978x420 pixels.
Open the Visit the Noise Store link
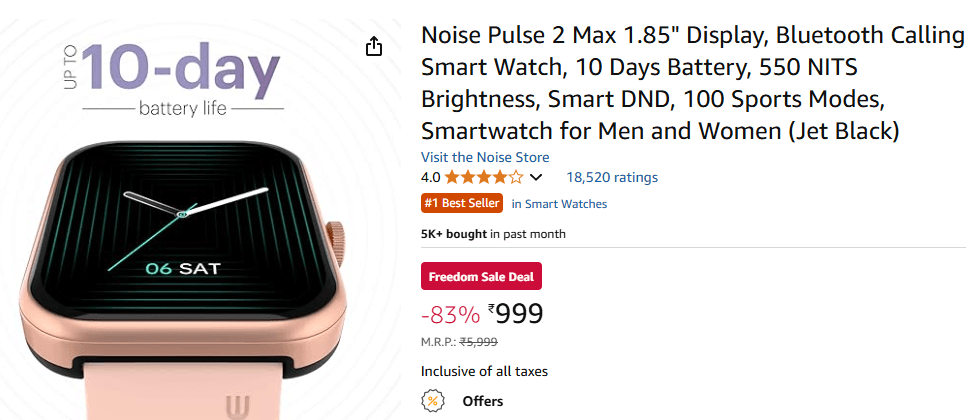[485, 157]
